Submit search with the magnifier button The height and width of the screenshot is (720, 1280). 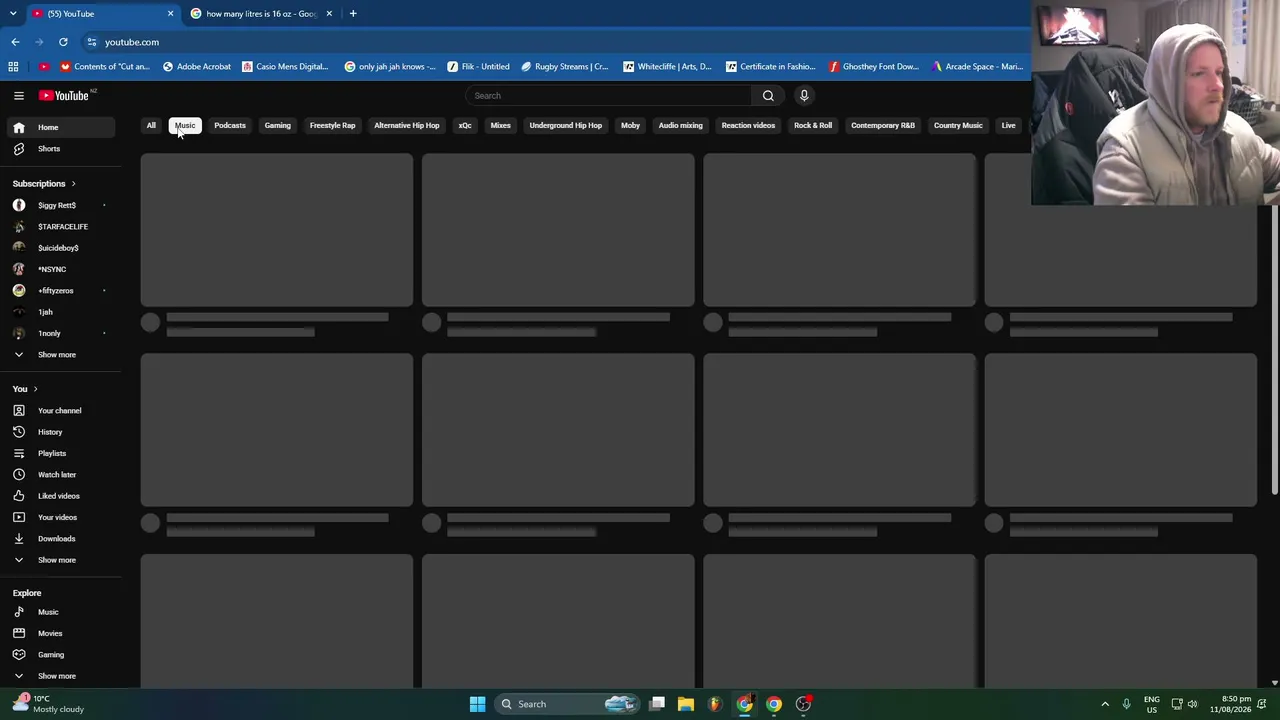coord(768,96)
